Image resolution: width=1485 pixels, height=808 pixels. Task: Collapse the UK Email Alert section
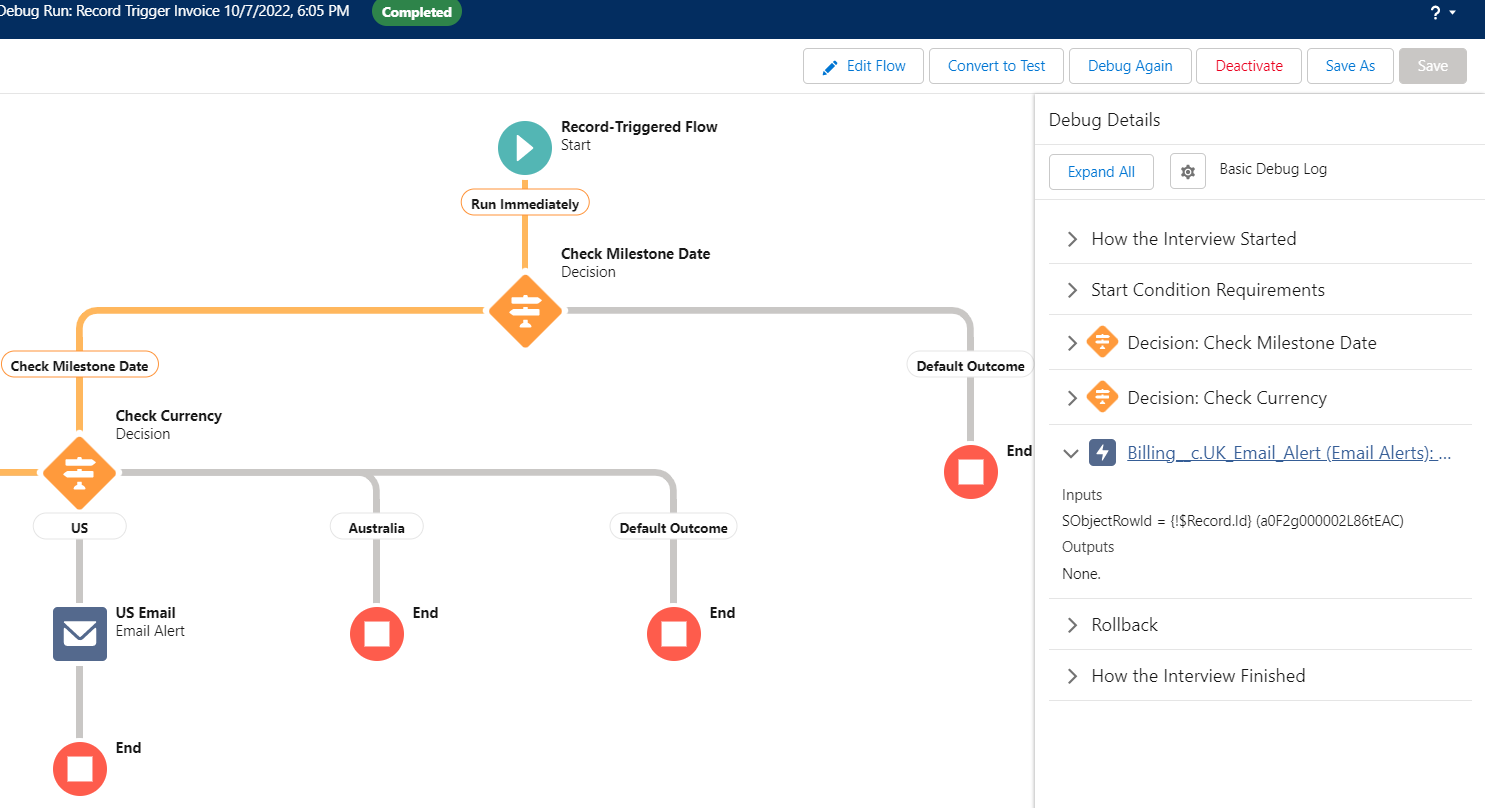coord(1072,453)
